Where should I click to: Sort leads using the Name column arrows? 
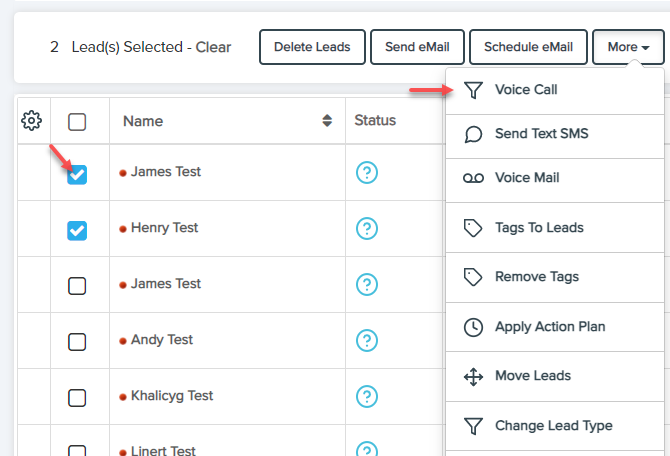(326, 121)
